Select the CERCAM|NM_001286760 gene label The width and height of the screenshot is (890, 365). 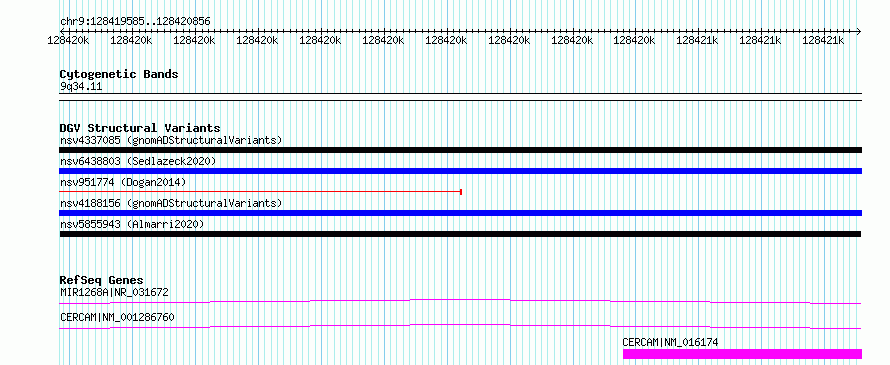[117, 317]
